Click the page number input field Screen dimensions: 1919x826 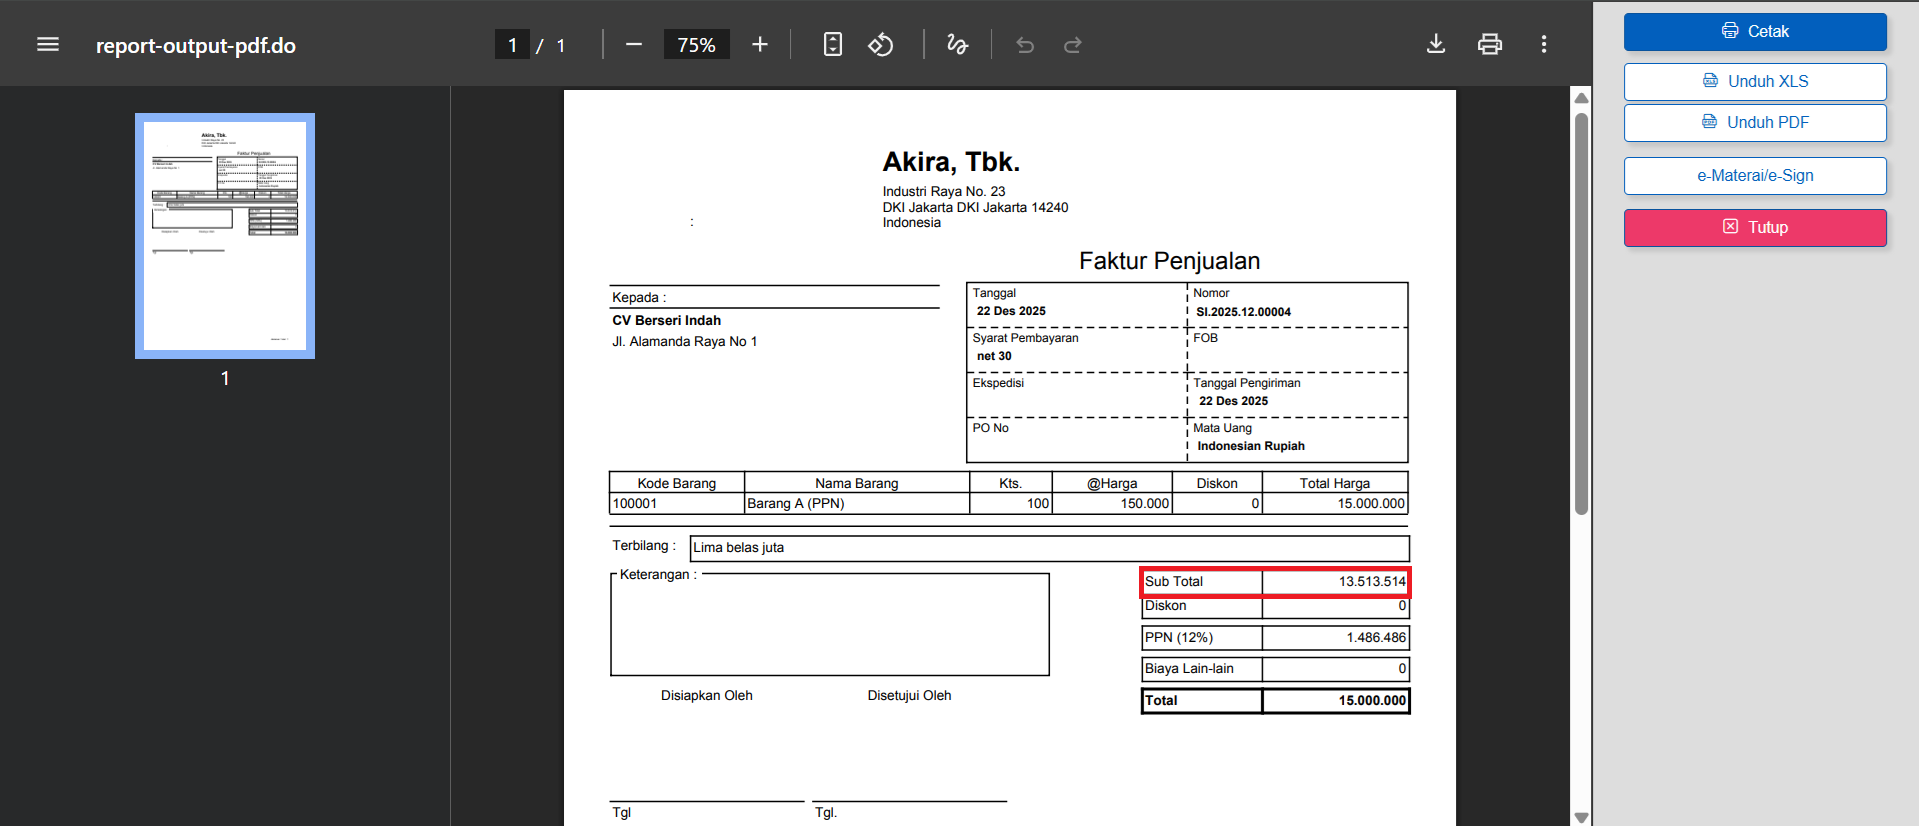coord(512,45)
